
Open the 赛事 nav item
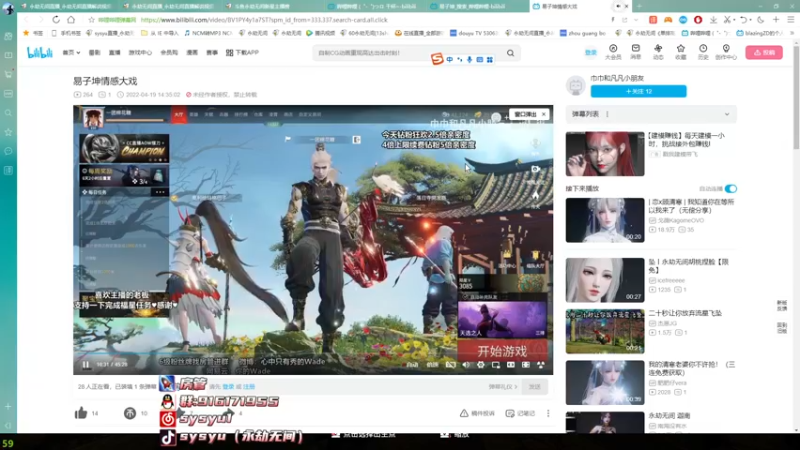point(212,53)
